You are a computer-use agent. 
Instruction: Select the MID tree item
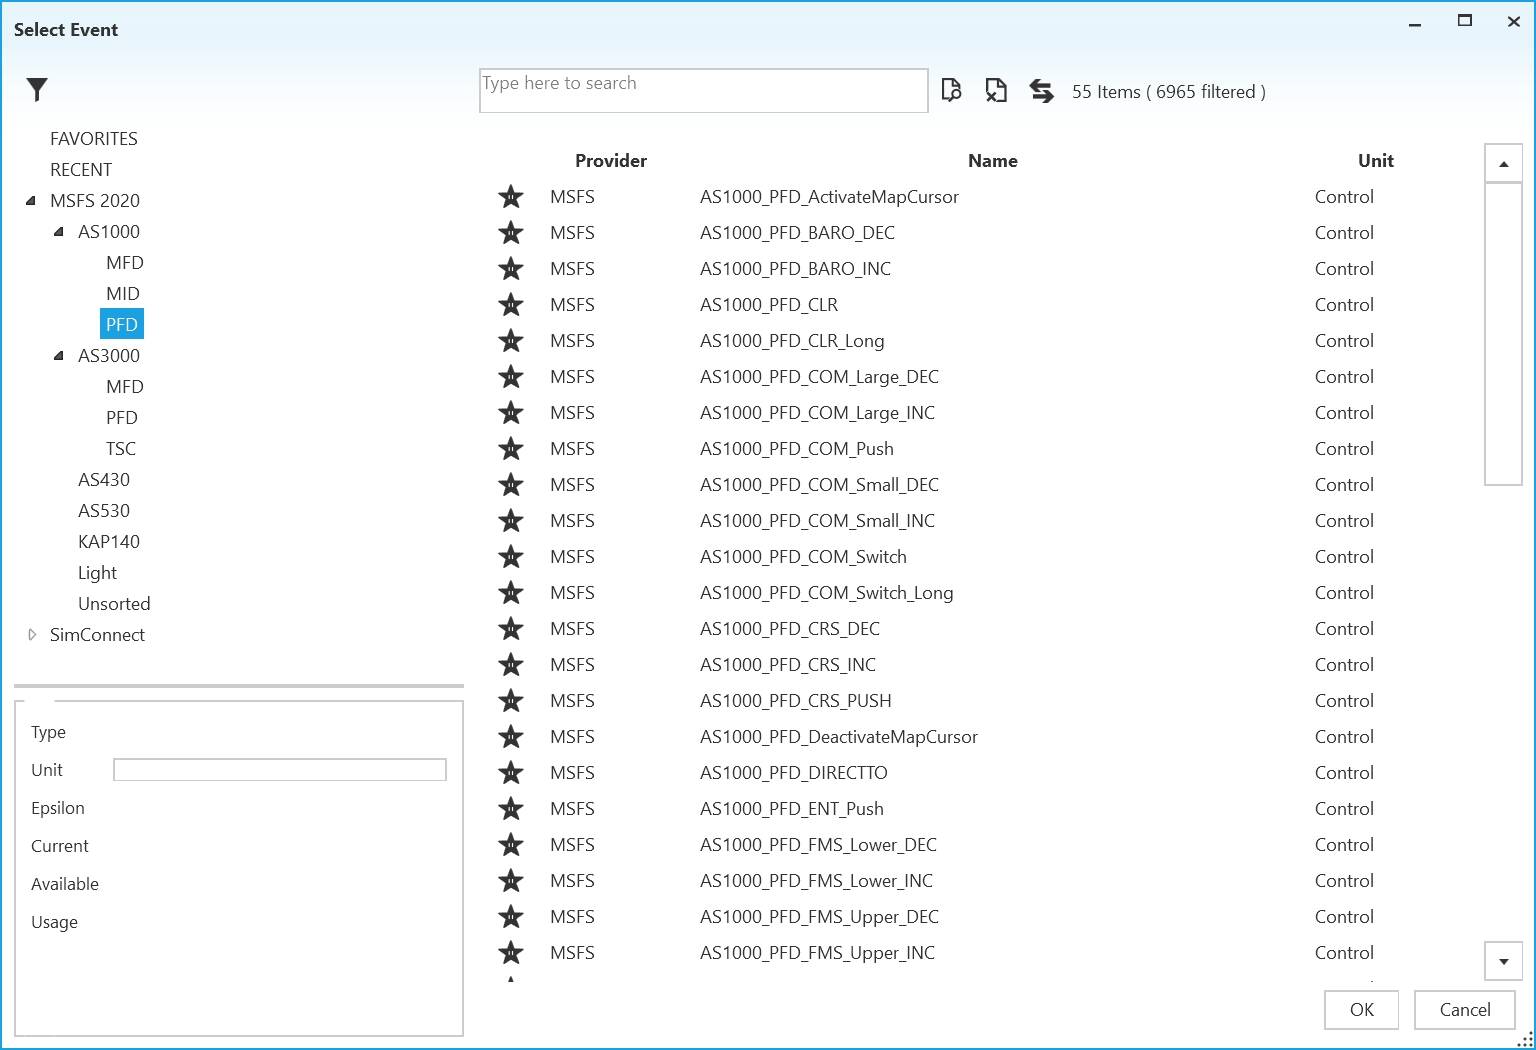pos(123,294)
